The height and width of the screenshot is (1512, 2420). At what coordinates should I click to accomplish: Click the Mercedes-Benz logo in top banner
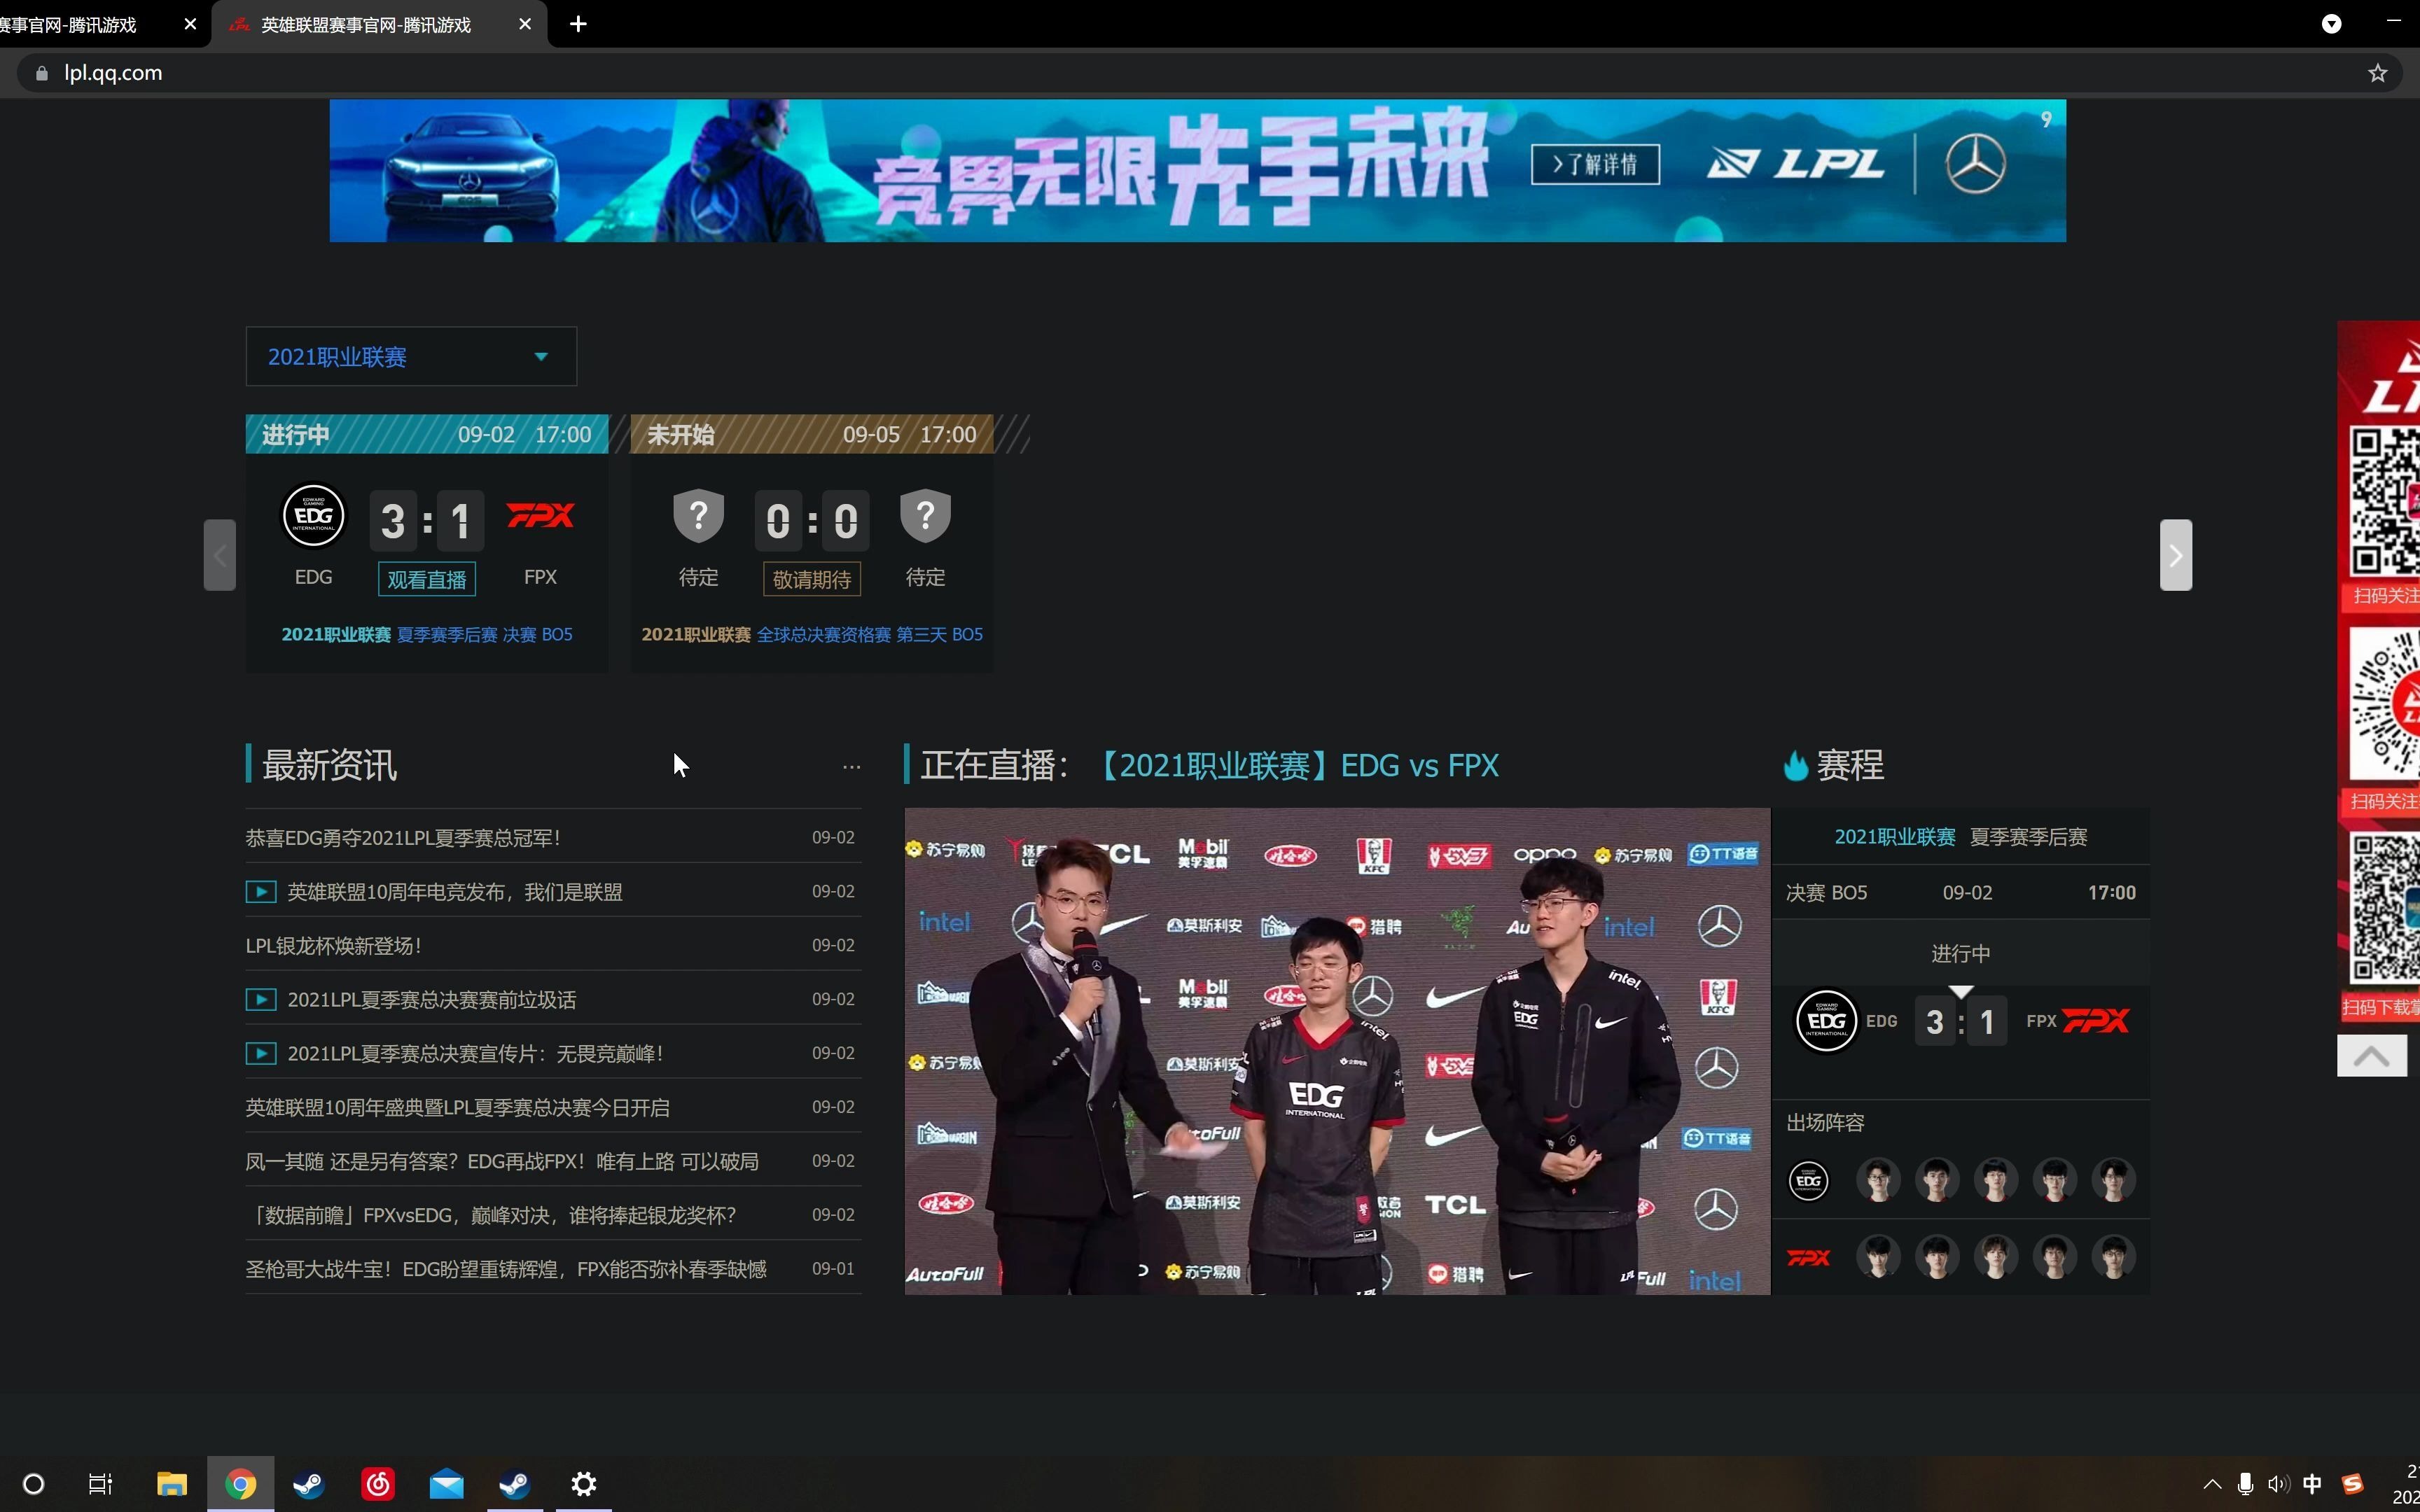pyautogui.click(x=1975, y=164)
